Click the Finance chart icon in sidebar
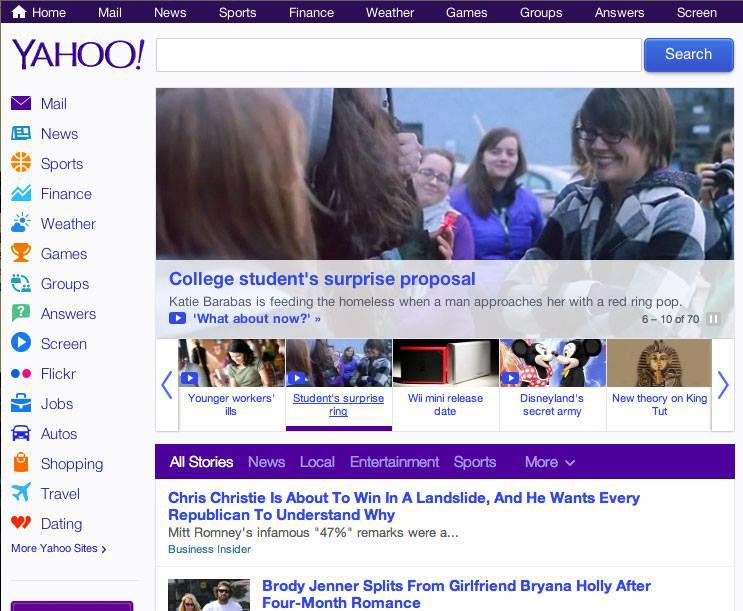The height and width of the screenshot is (611, 743). pyautogui.click(x=21, y=193)
